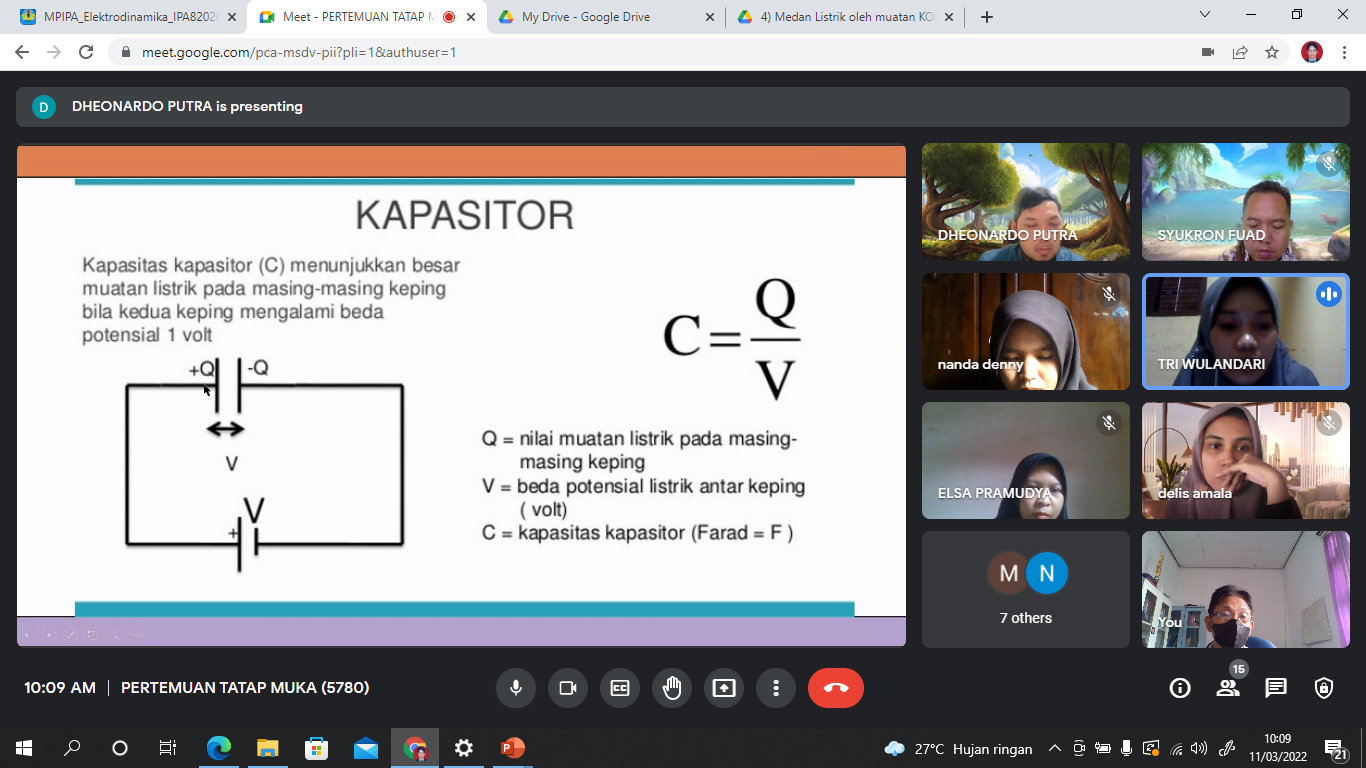The image size is (1366, 768).
Task: Bookmark this page with star icon
Action: click(x=1272, y=52)
